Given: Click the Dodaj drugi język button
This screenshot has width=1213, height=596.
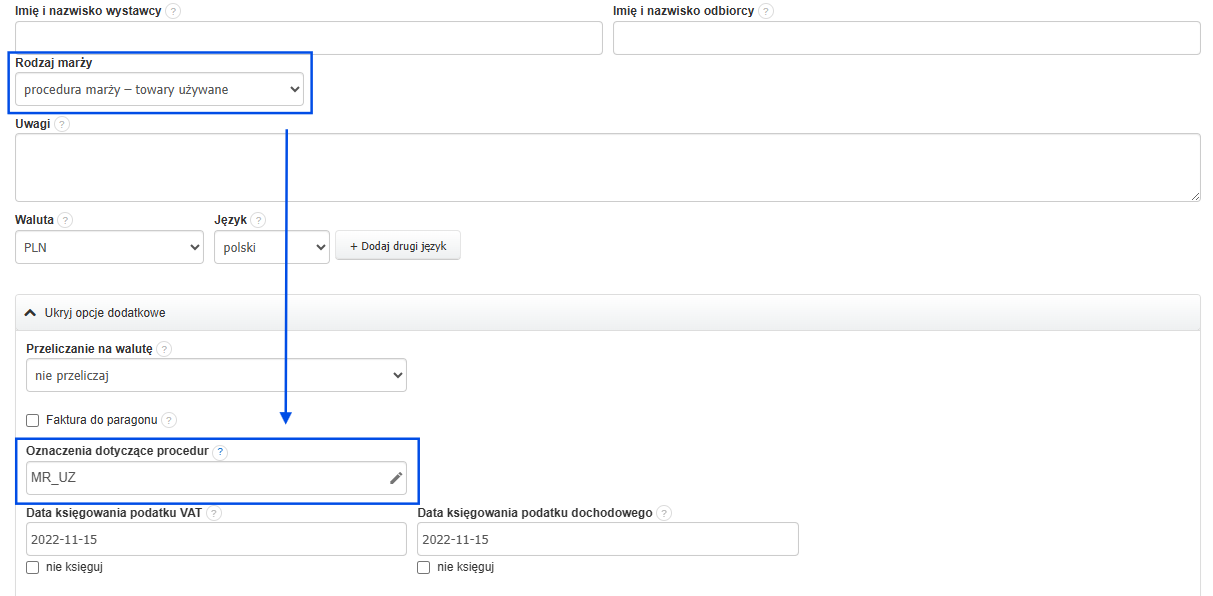Looking at the screenshot, I should 398,246.
